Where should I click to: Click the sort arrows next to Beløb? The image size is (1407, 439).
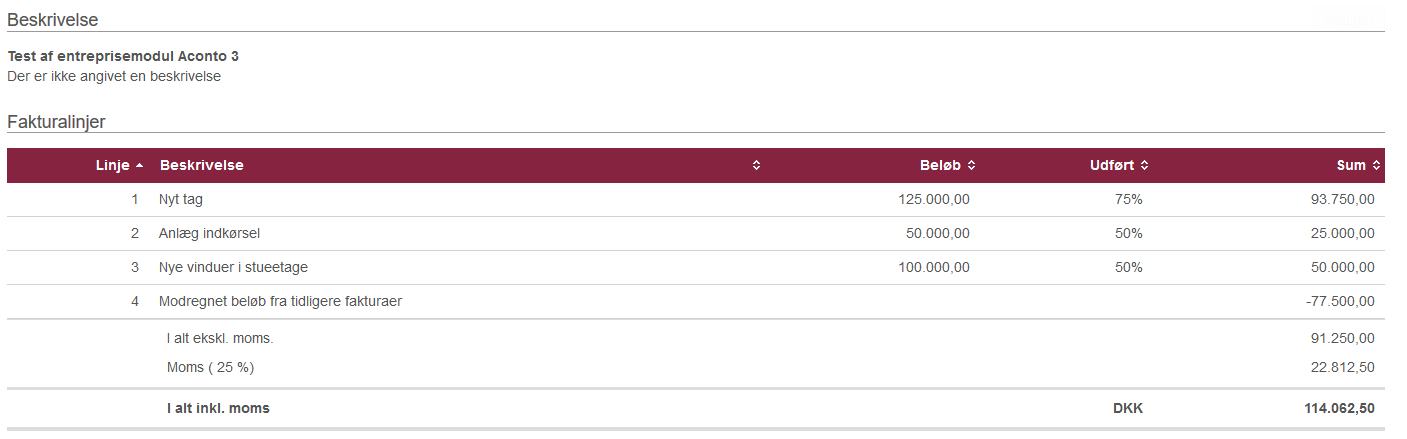[972, 166]
